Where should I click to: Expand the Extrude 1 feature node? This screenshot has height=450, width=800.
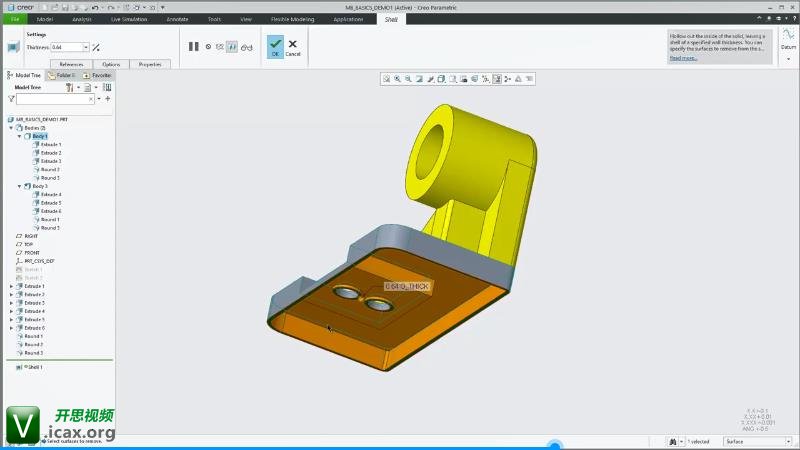(11, 286)
